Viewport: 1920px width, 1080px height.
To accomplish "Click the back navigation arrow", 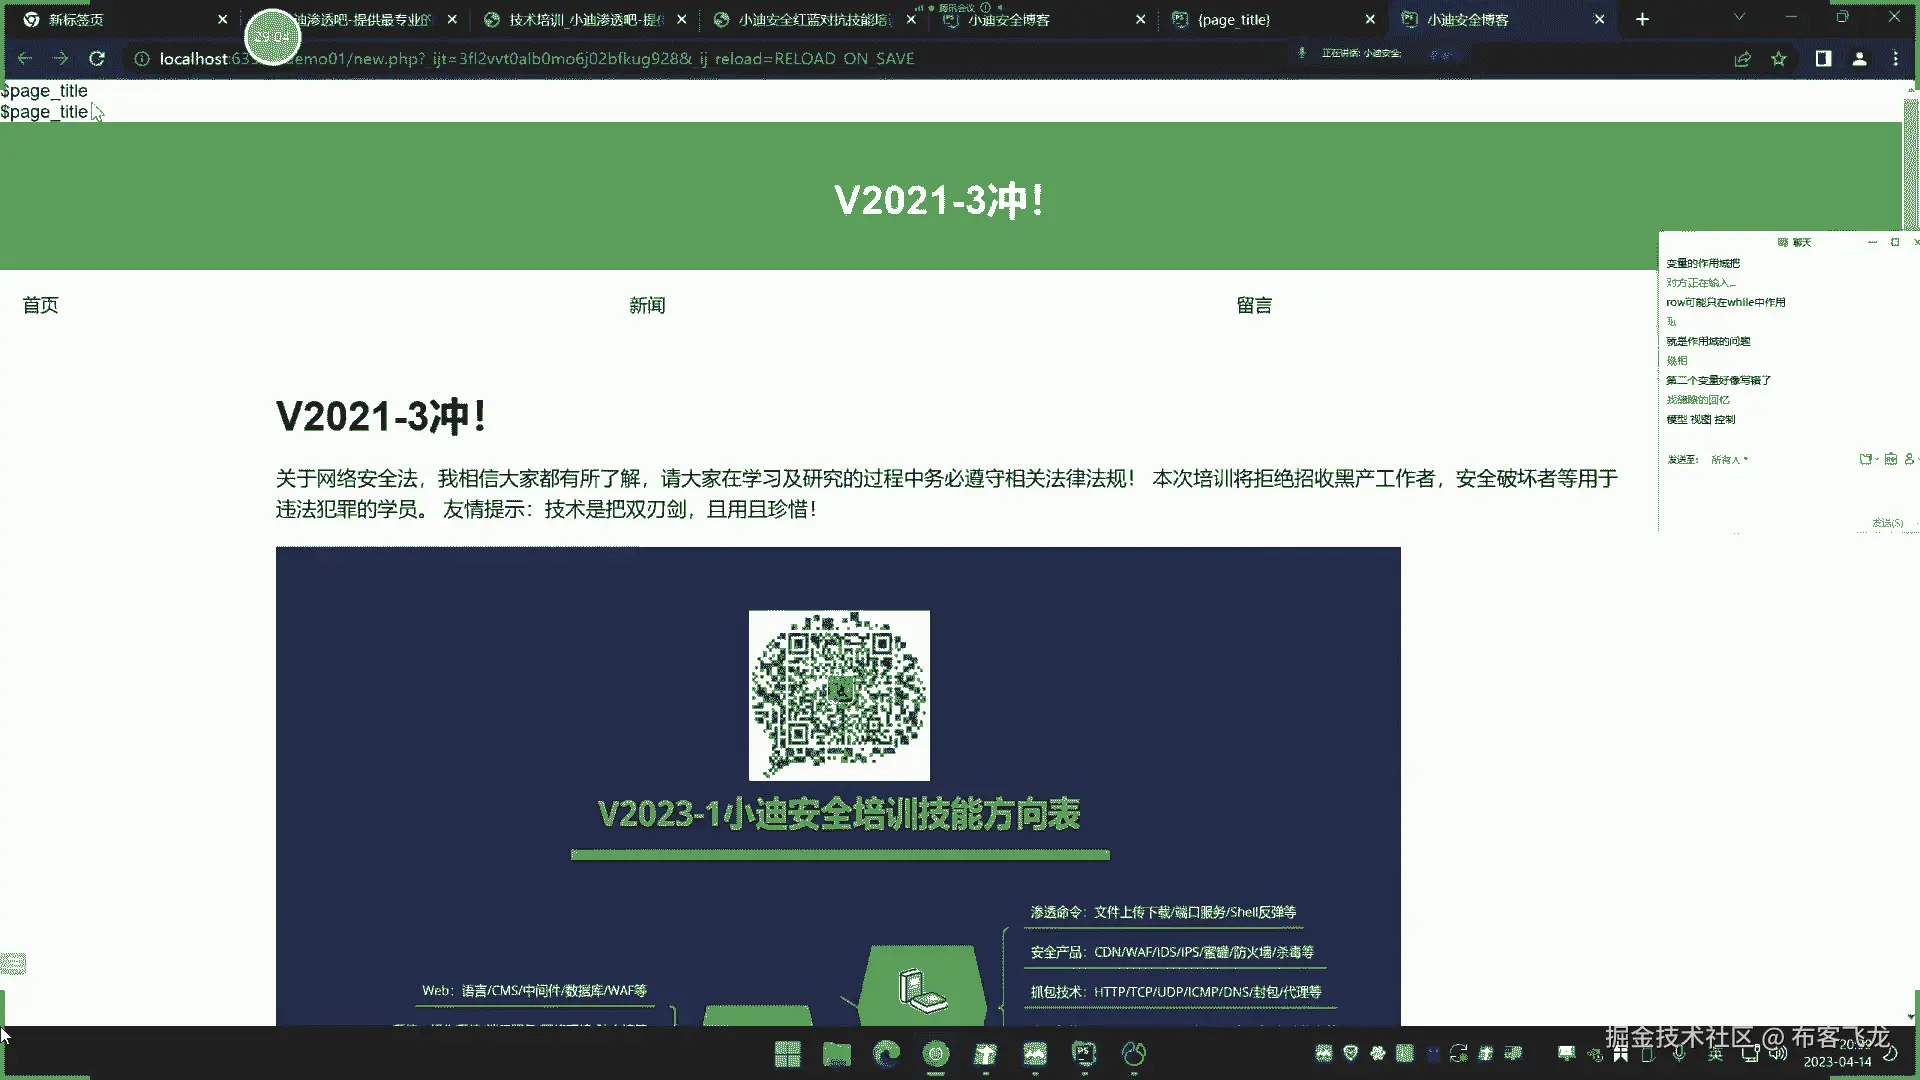I will click(x=25, y=59).
